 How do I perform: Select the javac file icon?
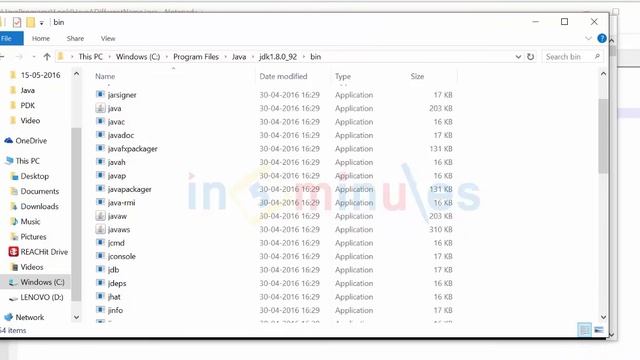[100, 121]
